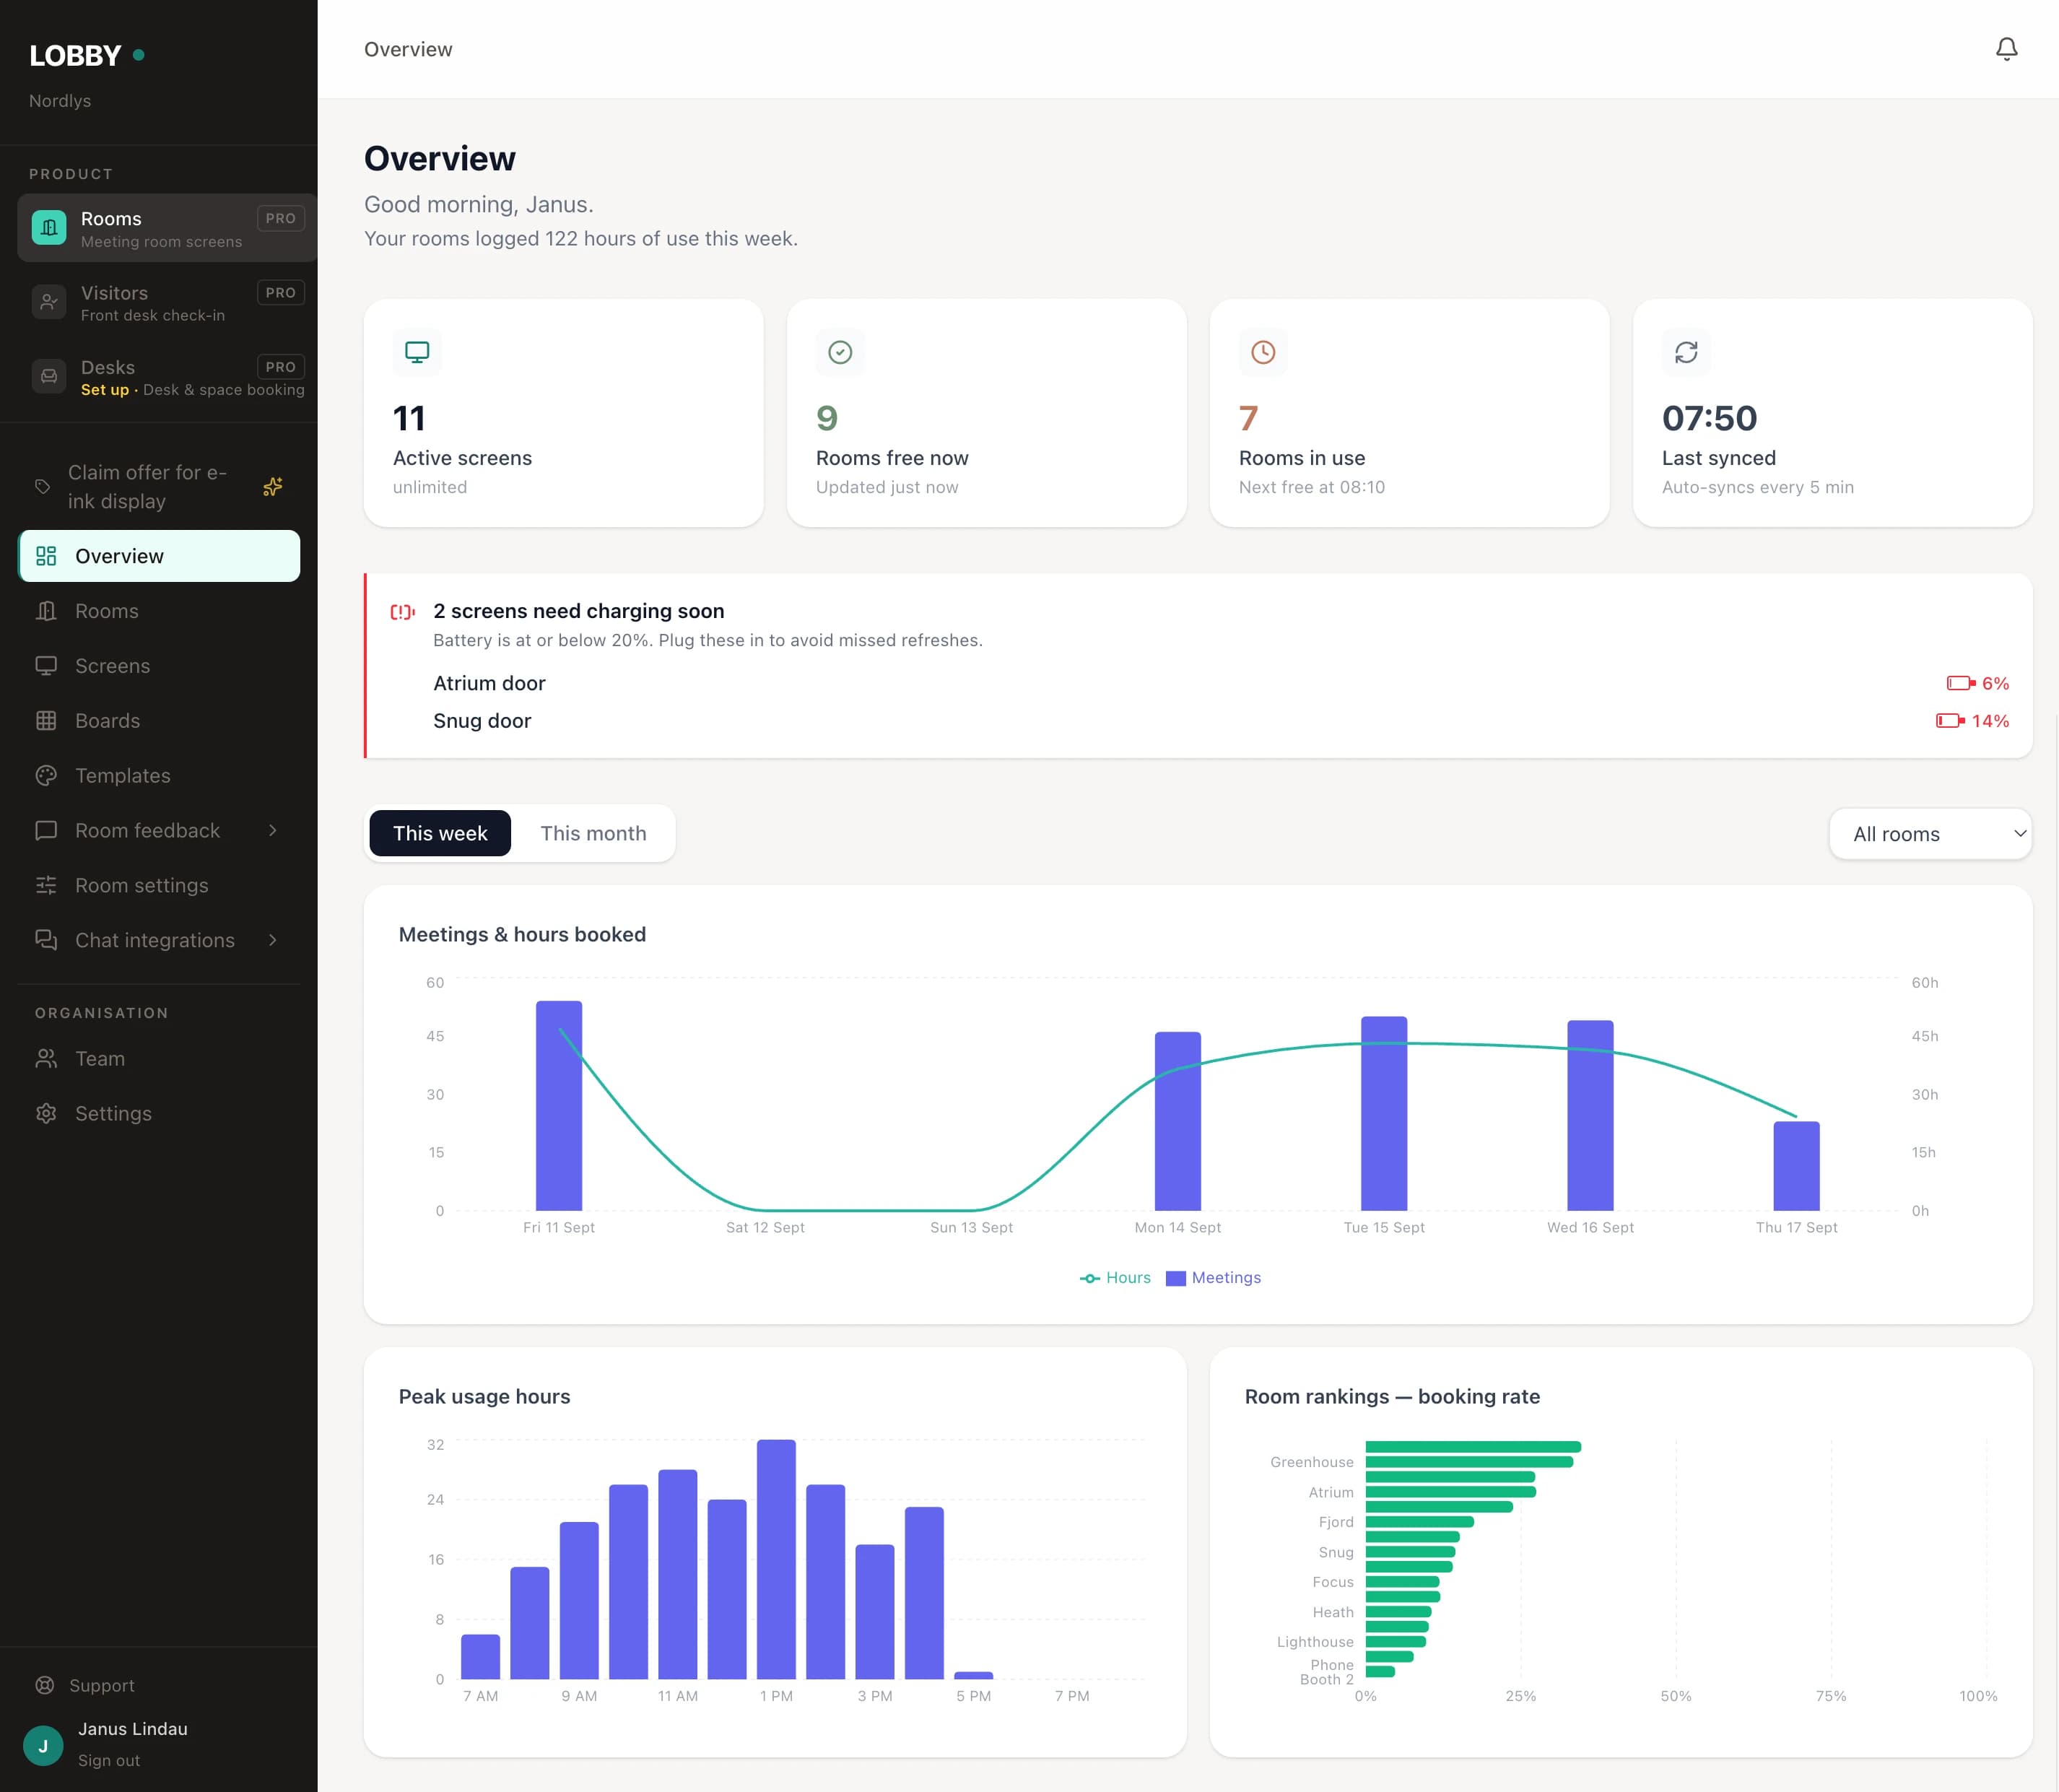This screenshot has width=2059, height=1792.
Task: Open the All rooms dropdown
Action: 1930,834
